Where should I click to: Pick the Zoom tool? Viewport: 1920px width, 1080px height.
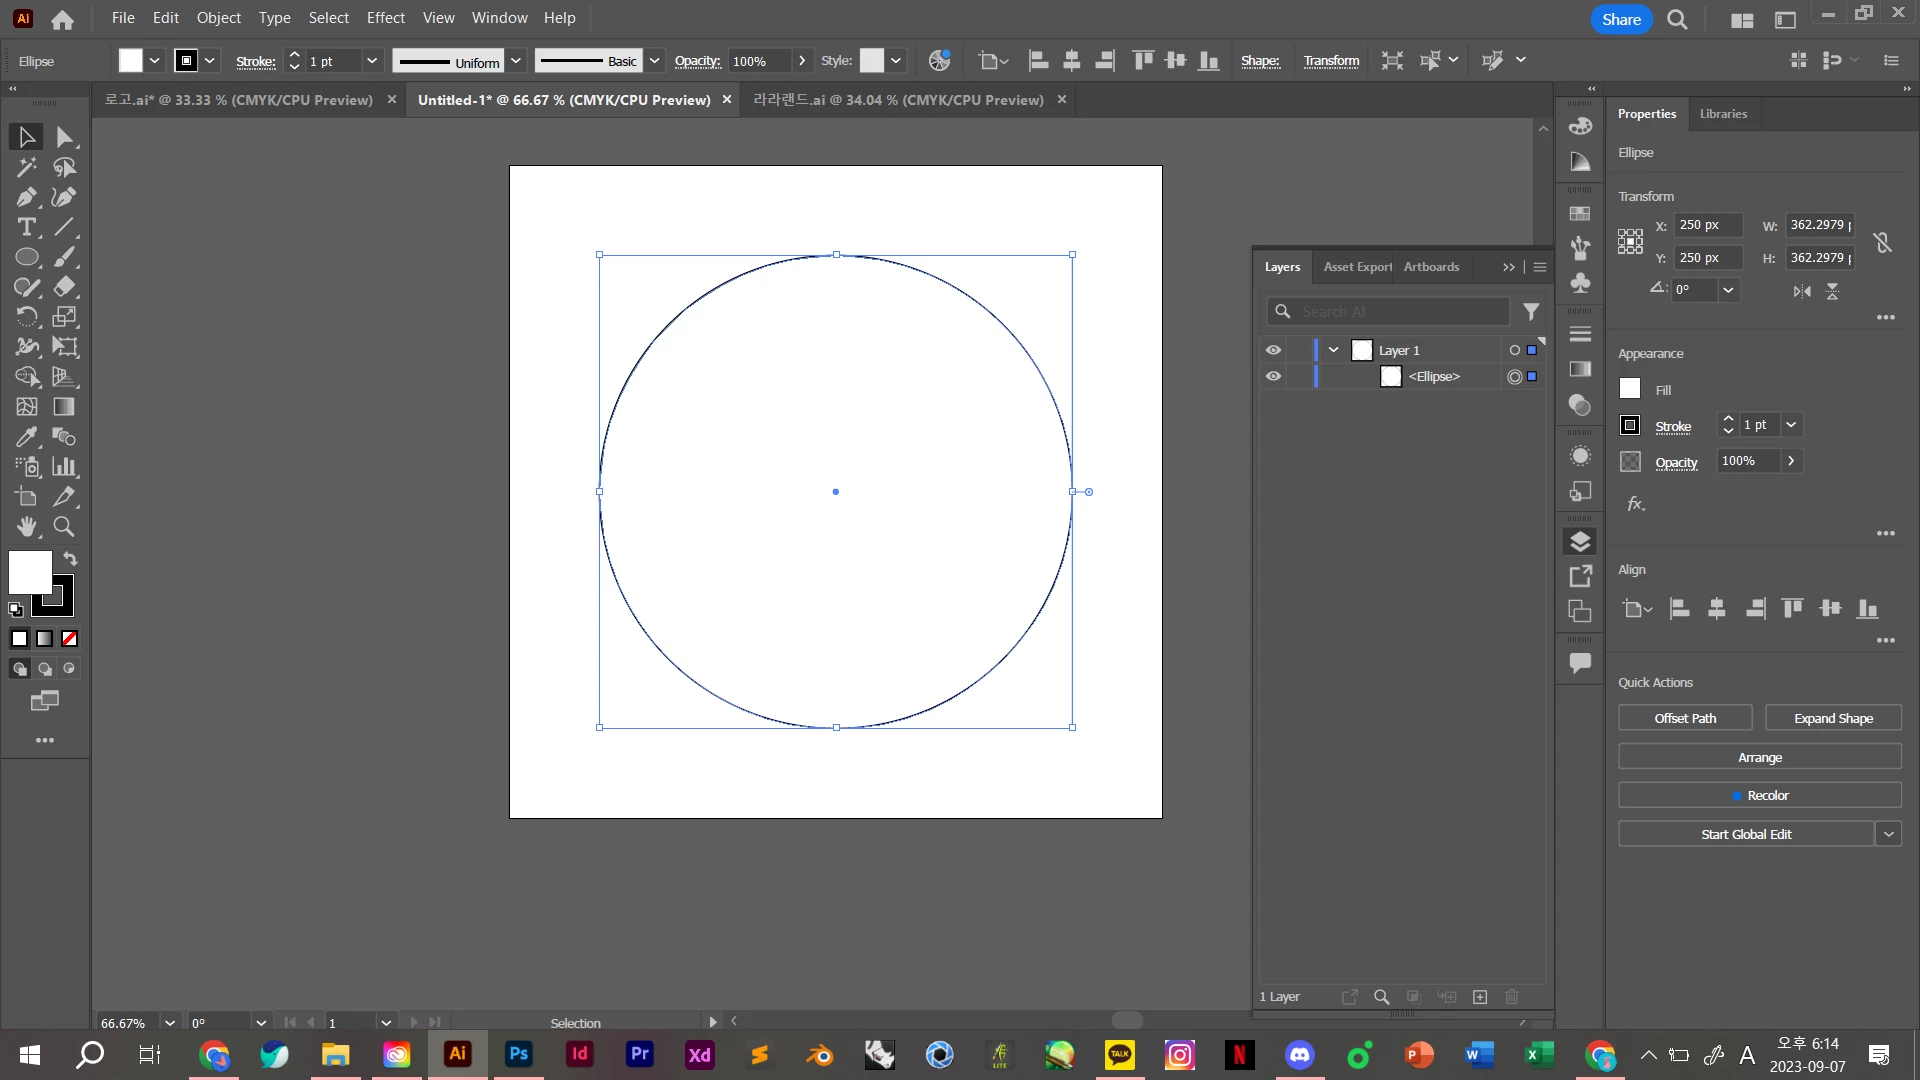point(64,527)
